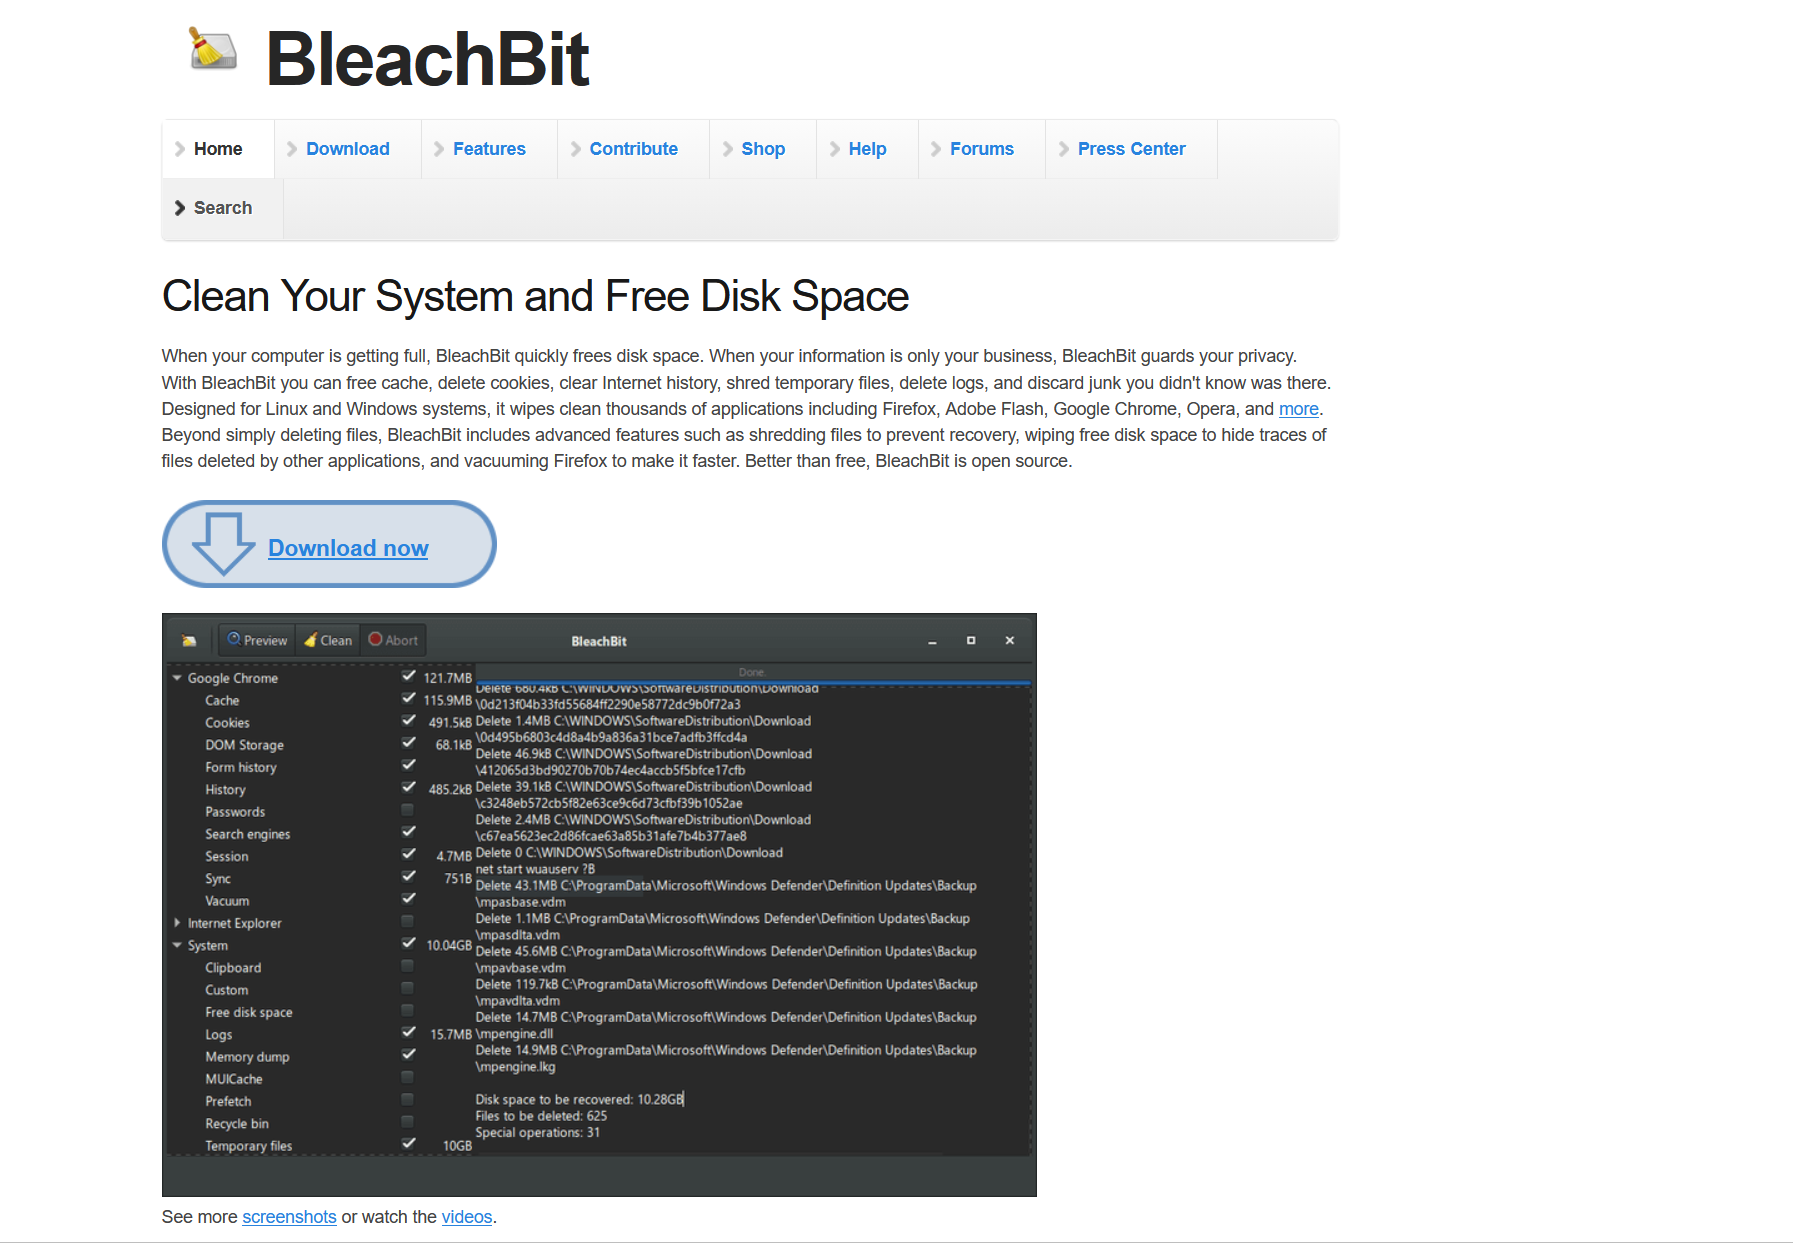Open the screenshots link
1793x1243 pixels.
(289, 1217)
